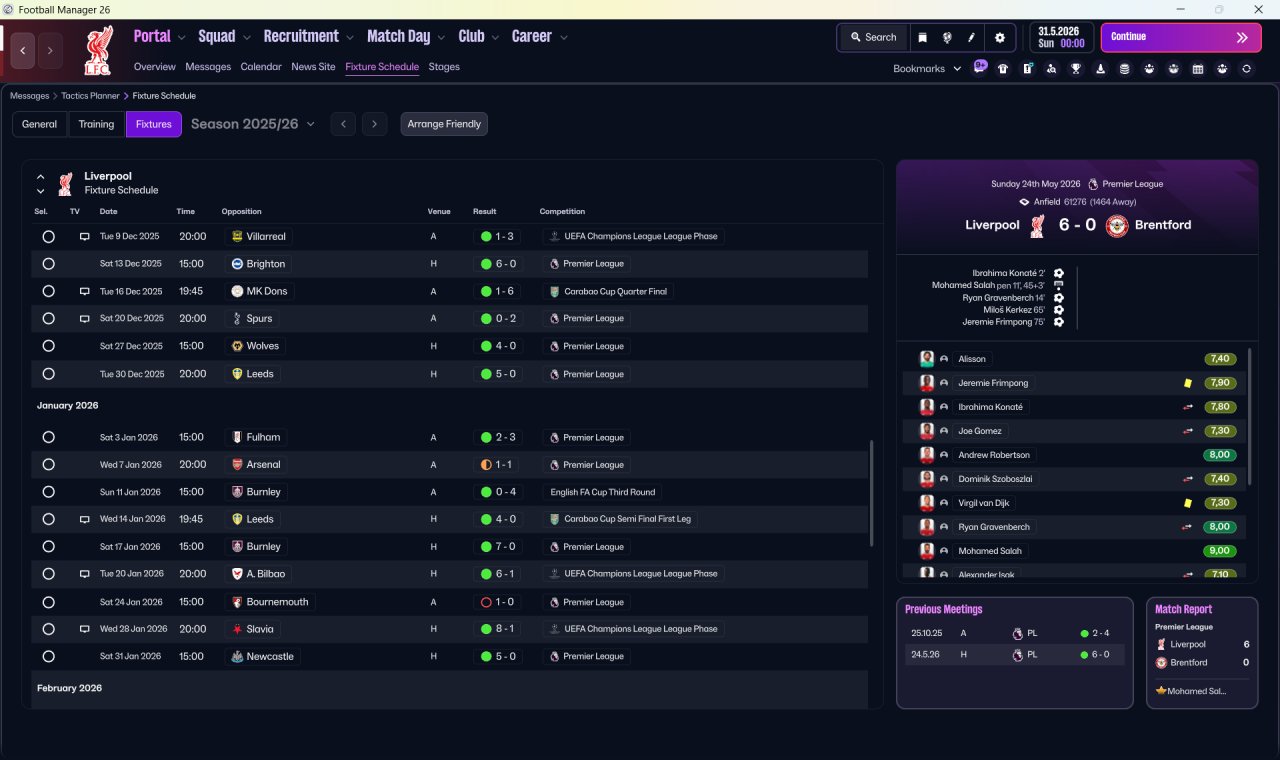
Task: Open the settings gear icon
Action: pyautogui.click(x=1000, y=37)
